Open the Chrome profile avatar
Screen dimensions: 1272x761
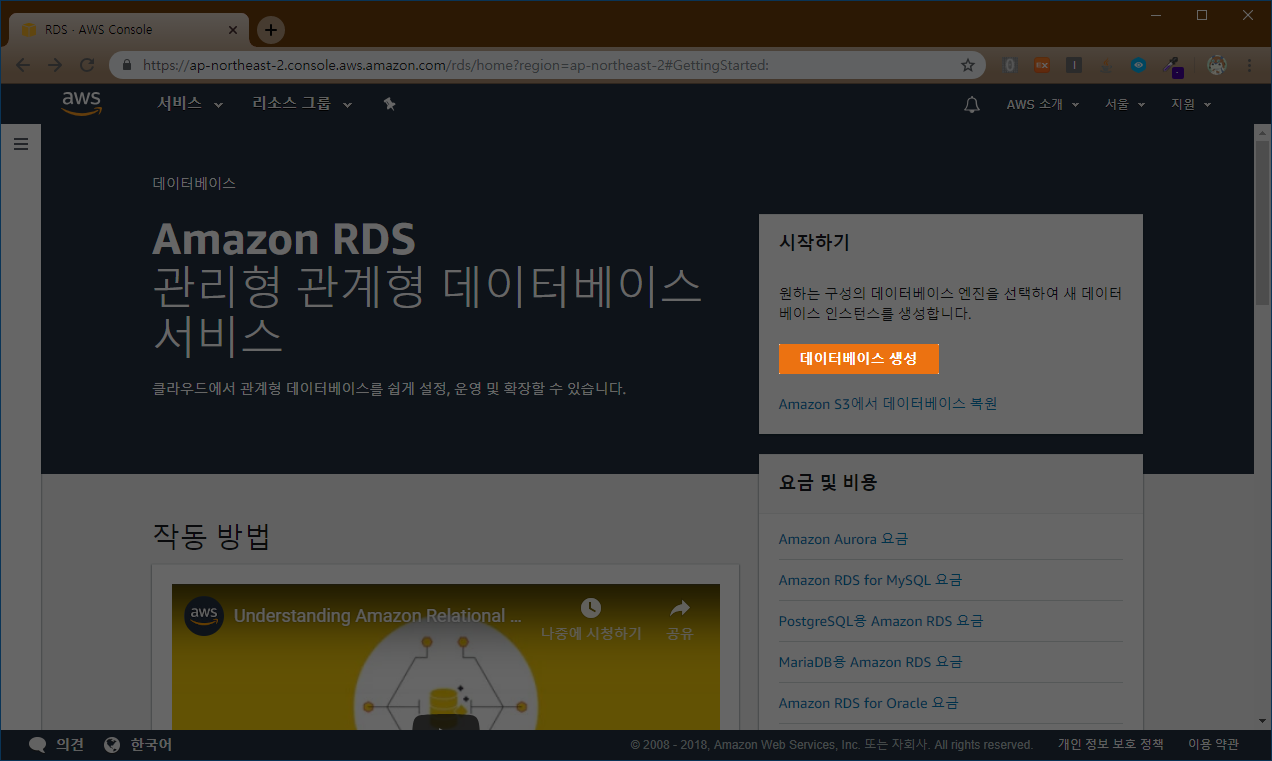(1217, 65)
